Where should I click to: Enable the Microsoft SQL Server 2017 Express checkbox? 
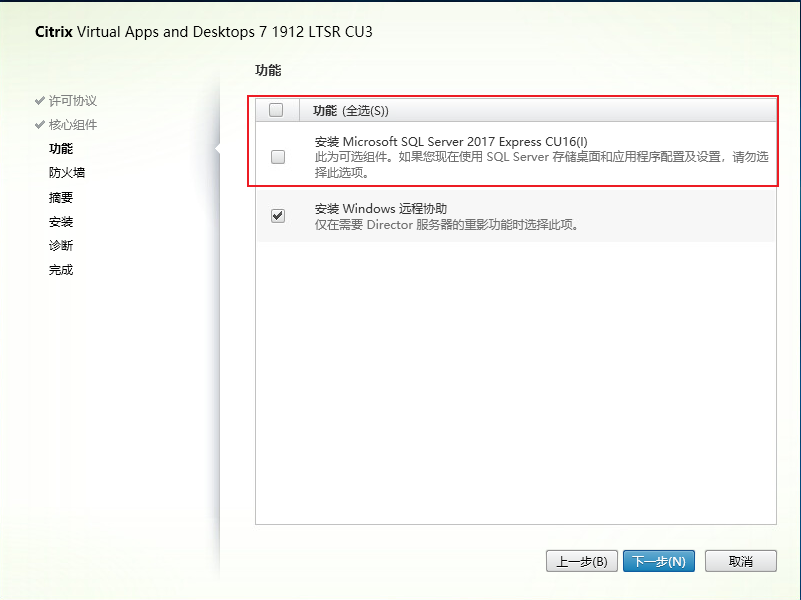click(x=278, y=157)
